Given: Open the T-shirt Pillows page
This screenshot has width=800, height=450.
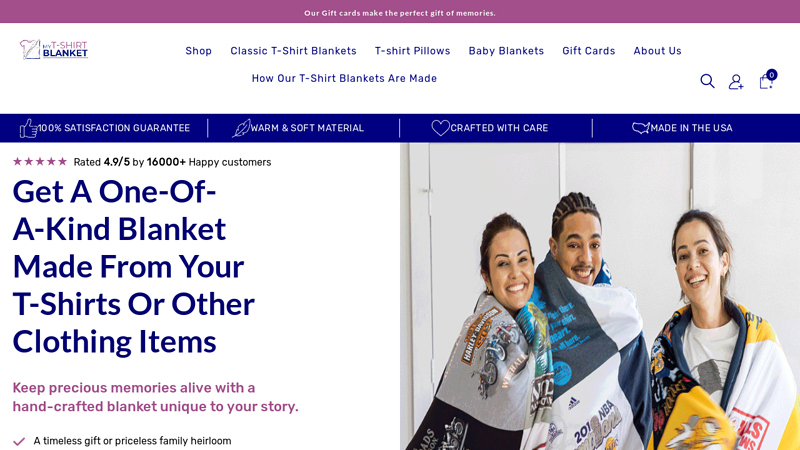Looking at the screenshot, I should click(x=413, y=51).
